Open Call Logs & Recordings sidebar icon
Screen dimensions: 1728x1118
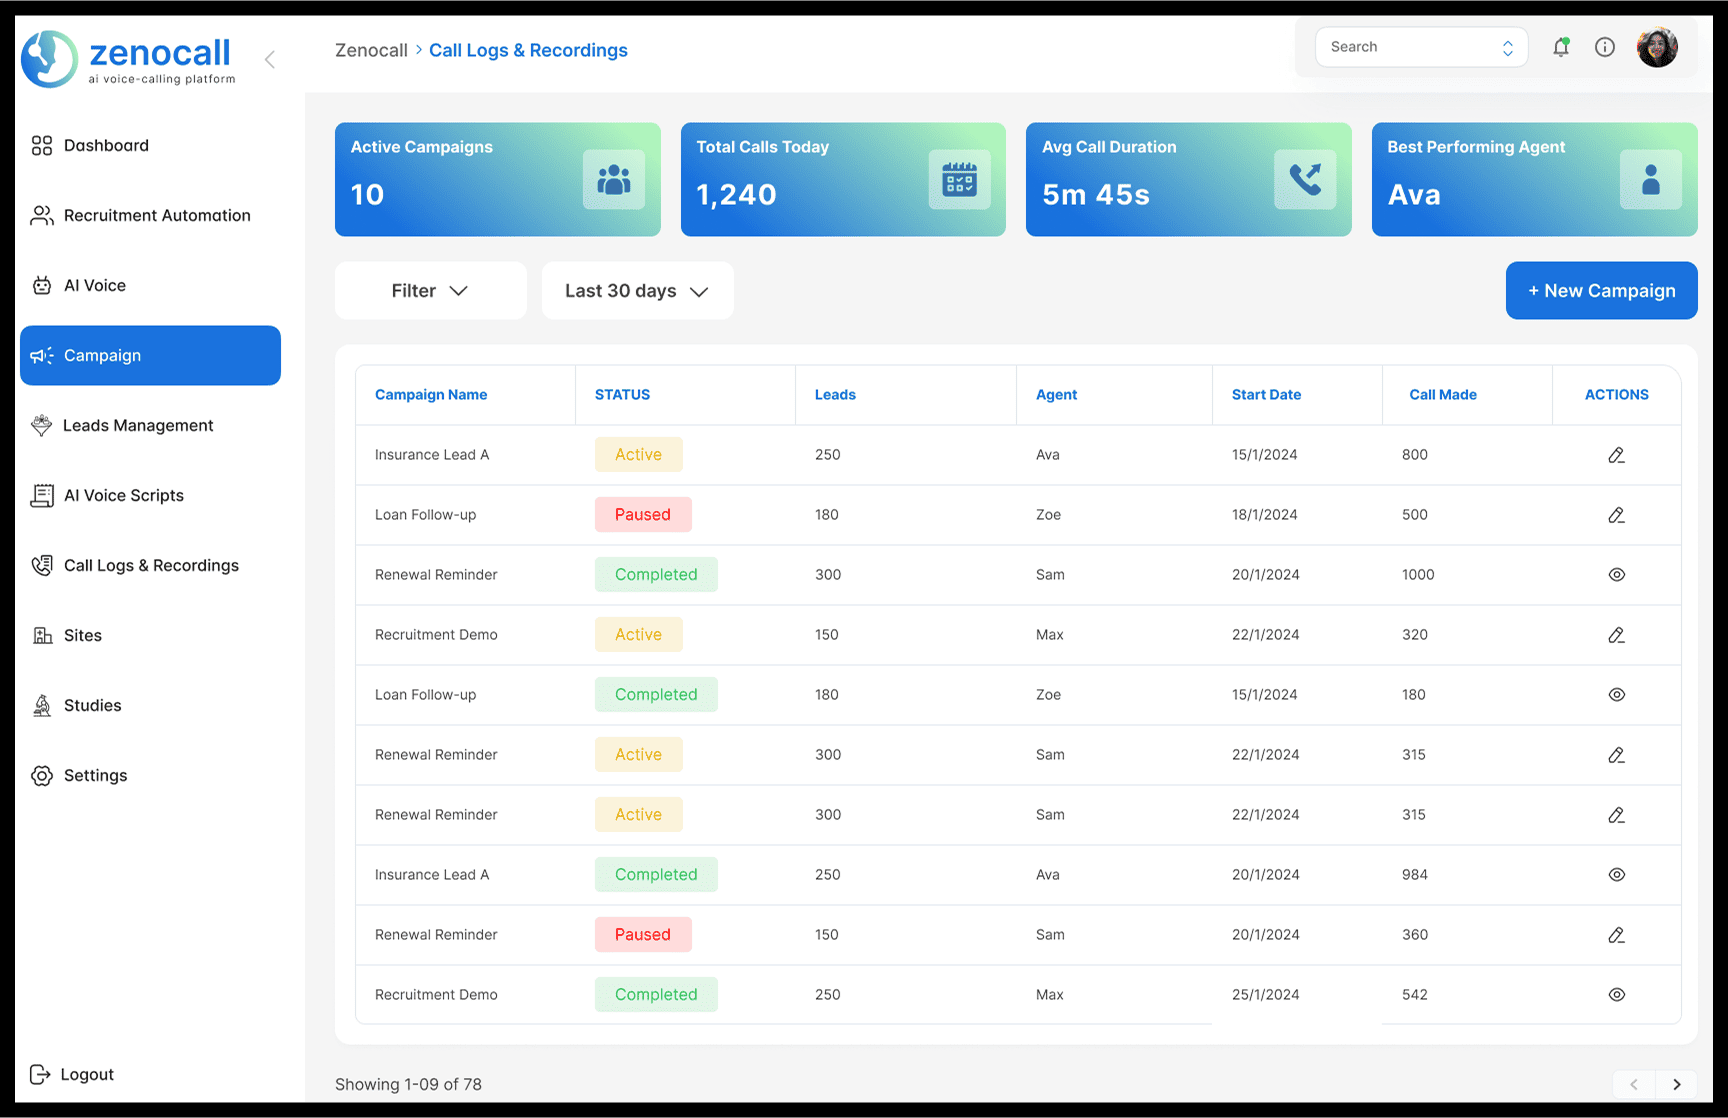coord(41,565)
